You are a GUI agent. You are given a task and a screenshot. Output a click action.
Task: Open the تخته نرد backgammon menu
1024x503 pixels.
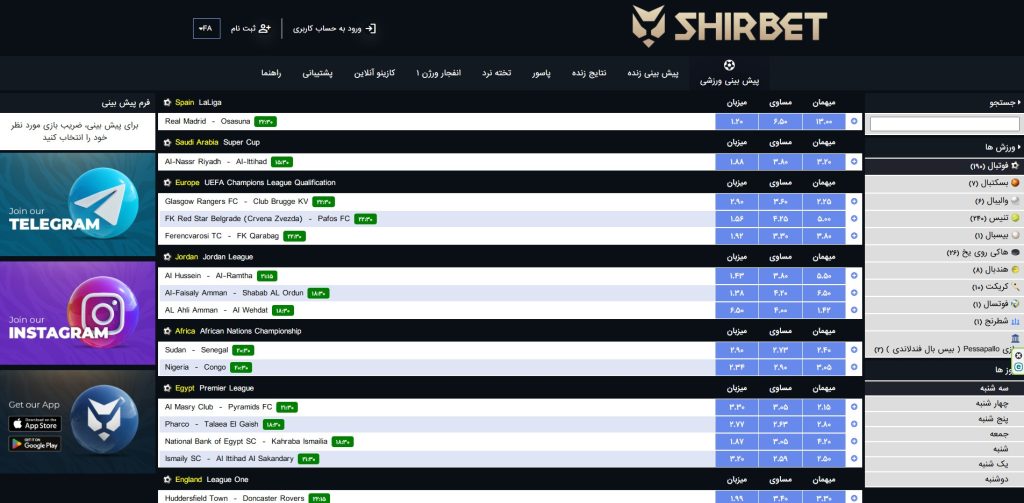point(496,73)
